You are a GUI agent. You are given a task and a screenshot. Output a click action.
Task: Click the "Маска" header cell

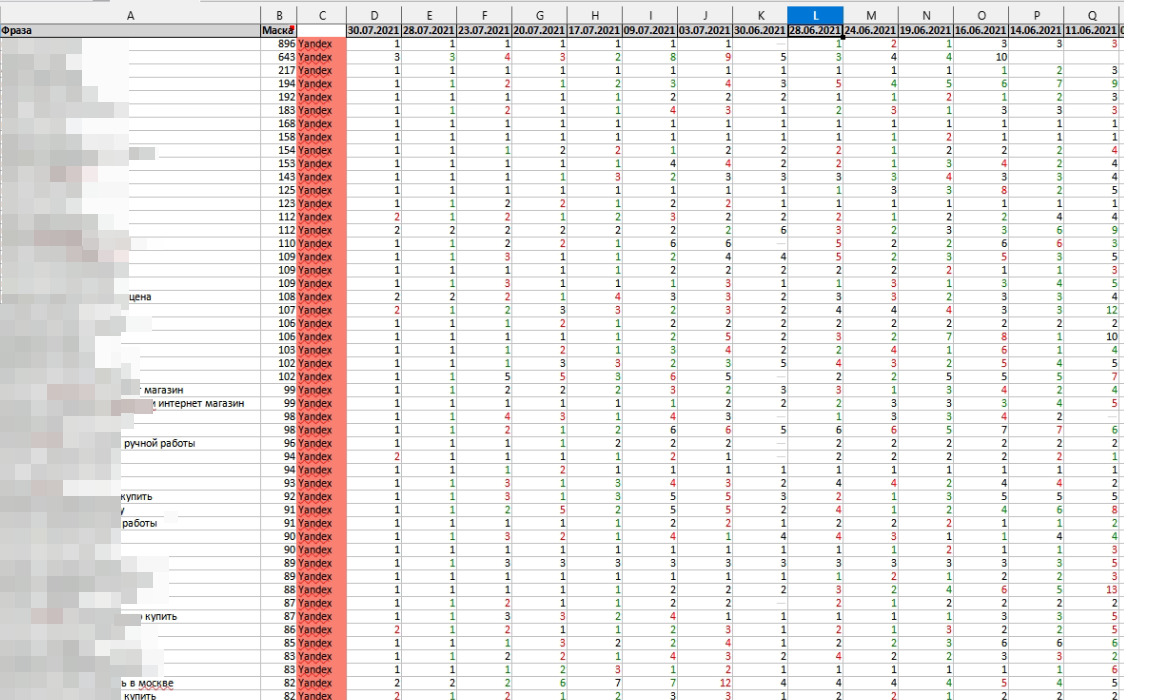point(278,31)
